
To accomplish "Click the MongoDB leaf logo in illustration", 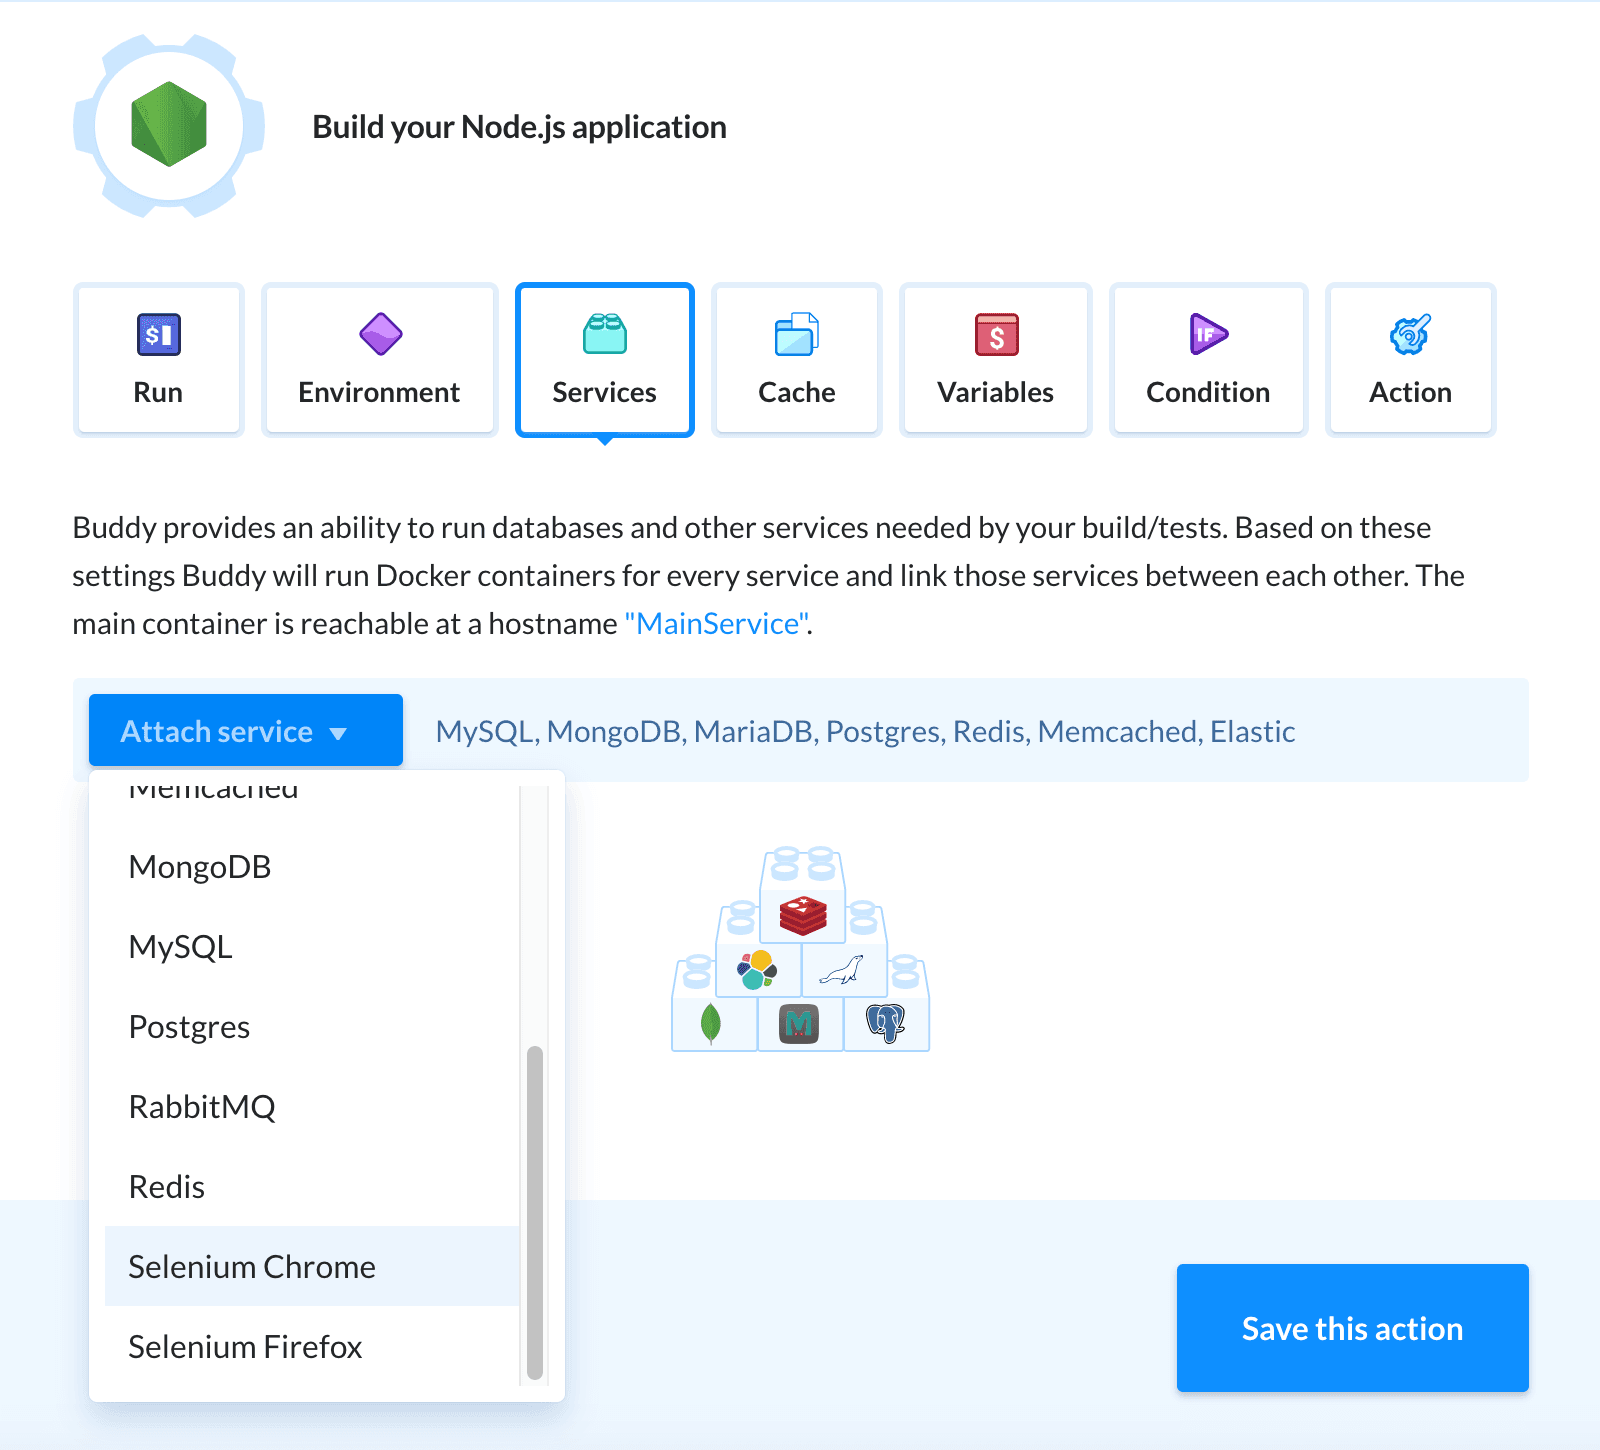I will click(711, 1023).
